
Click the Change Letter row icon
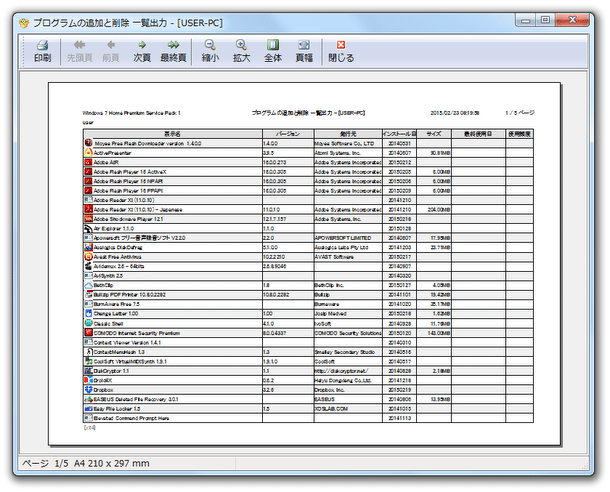tap(88, 313)
